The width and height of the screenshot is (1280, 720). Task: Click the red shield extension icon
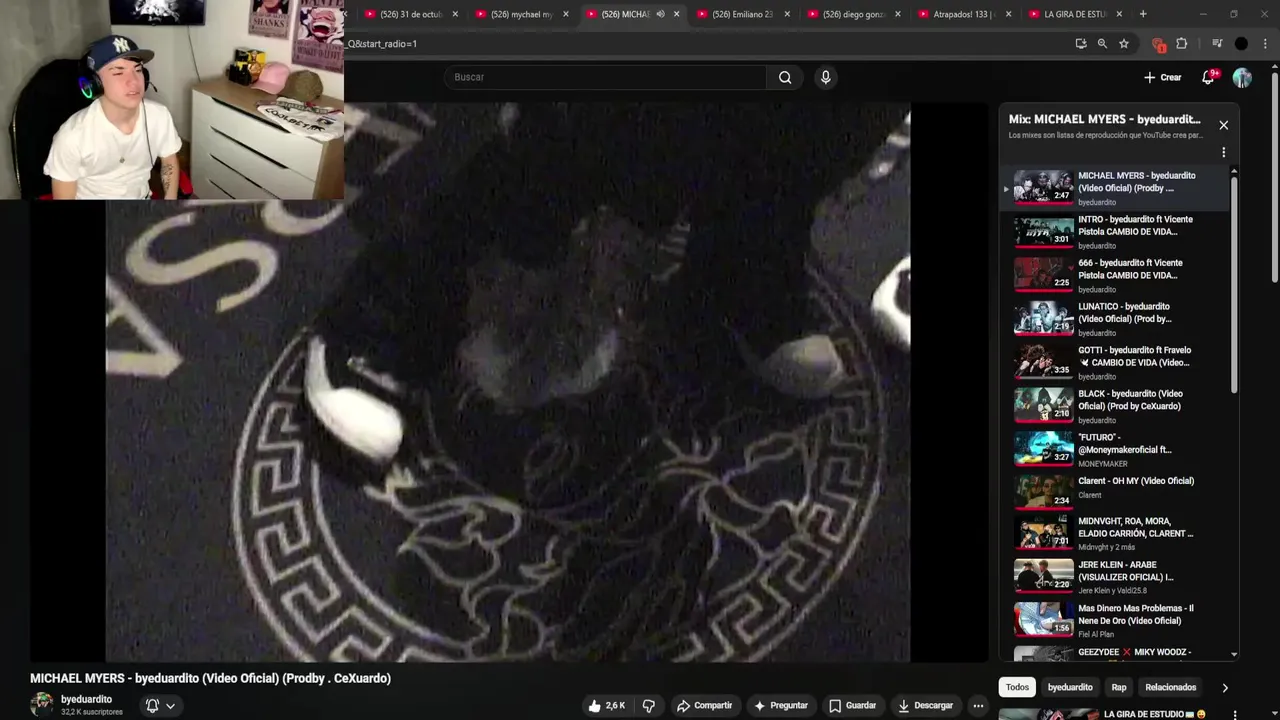1158,44
